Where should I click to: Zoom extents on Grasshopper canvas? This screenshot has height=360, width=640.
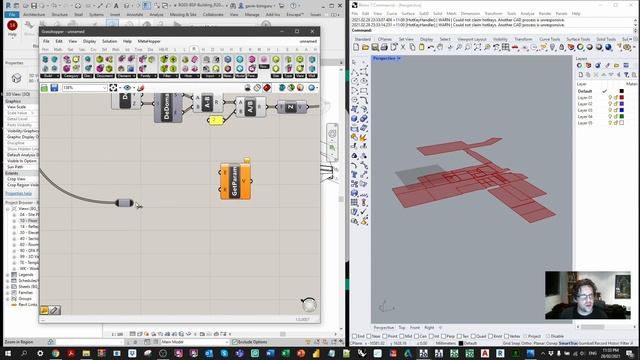pyautogui.click(x=113, y=88)
